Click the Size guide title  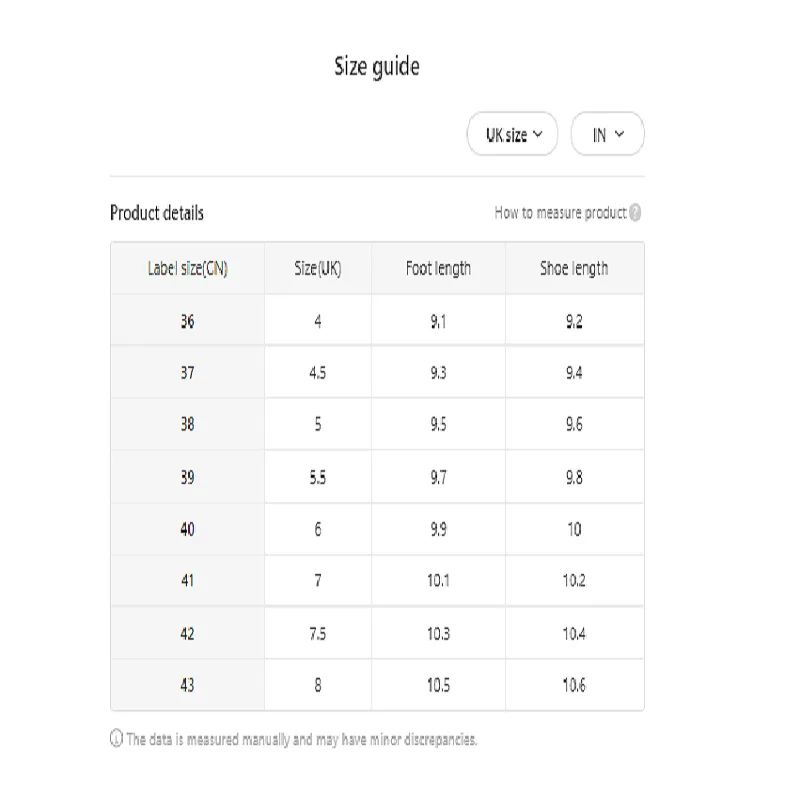[x=377, y=67]
